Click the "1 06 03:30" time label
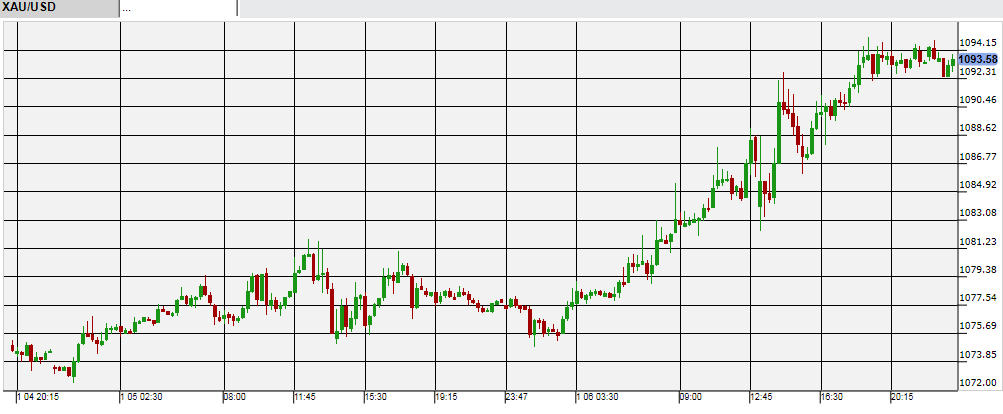 pyautogui.click(x=602, y=397)
